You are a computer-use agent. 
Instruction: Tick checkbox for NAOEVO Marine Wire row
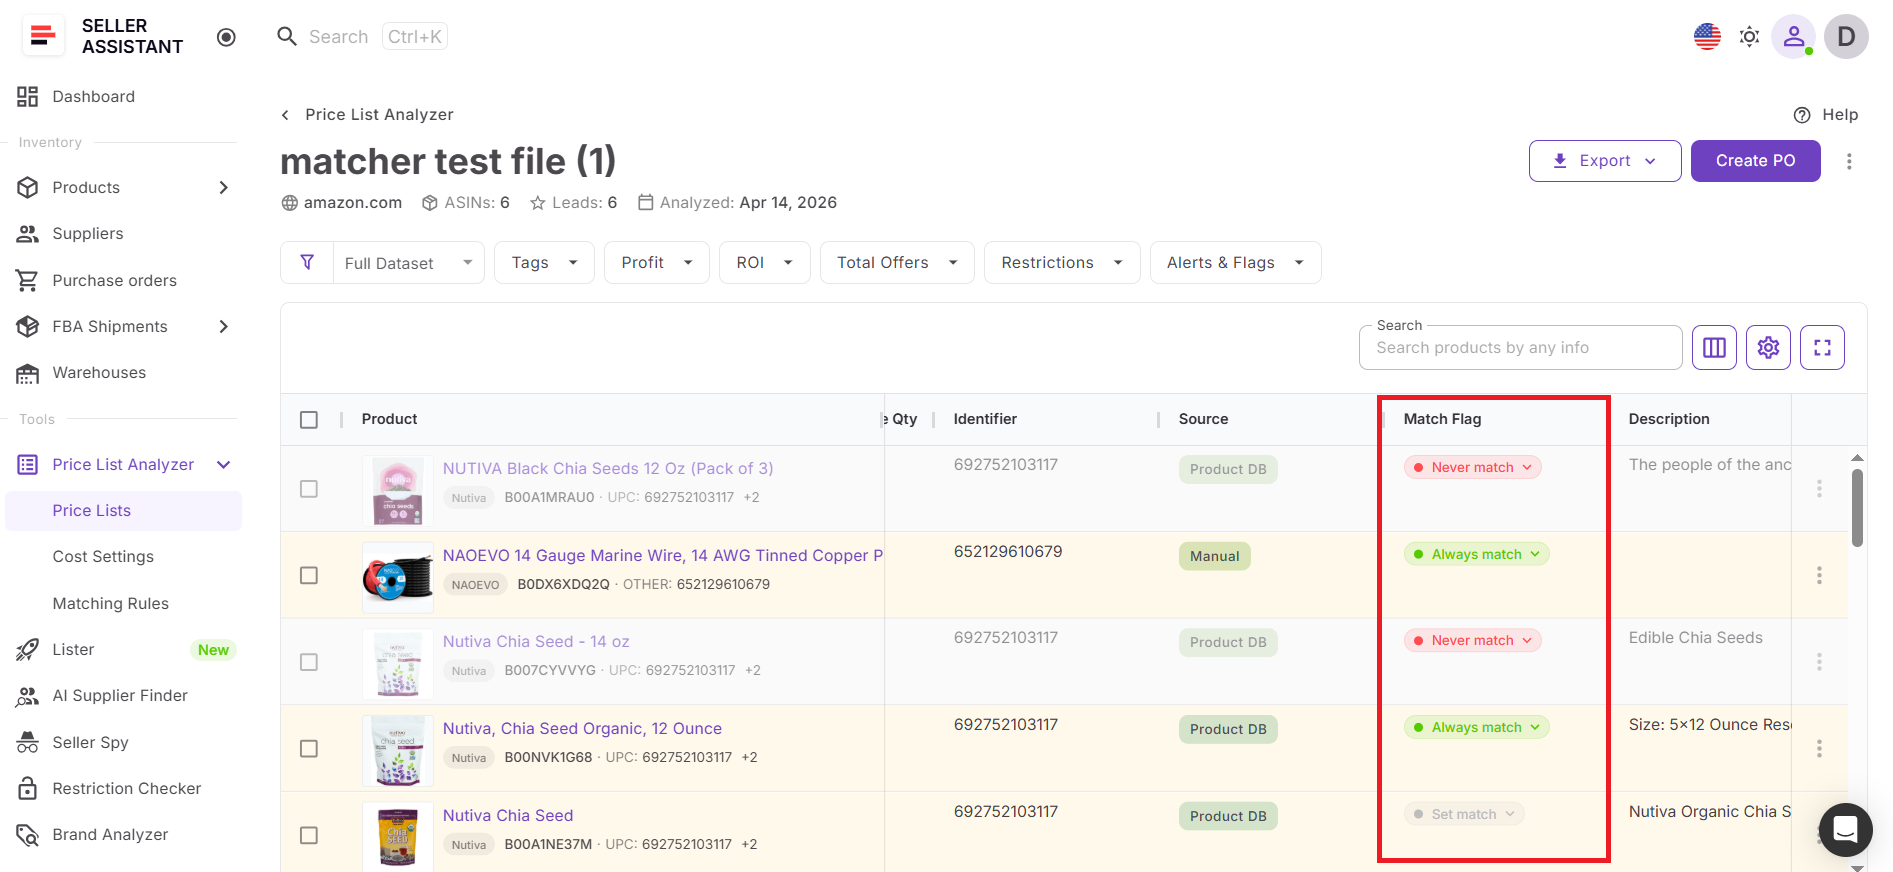[309, 576]
